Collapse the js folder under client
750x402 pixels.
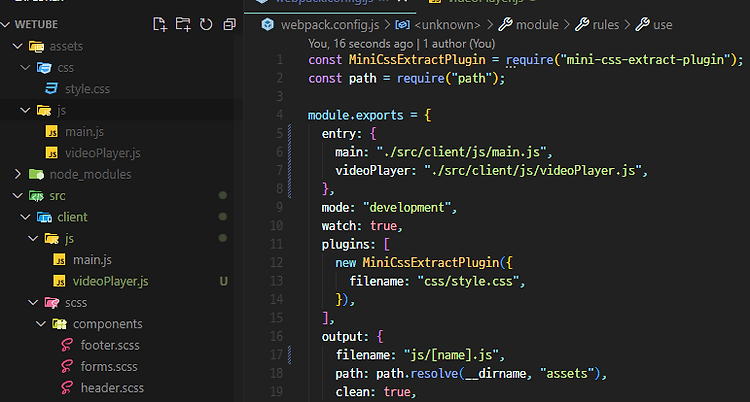(33, 238)
